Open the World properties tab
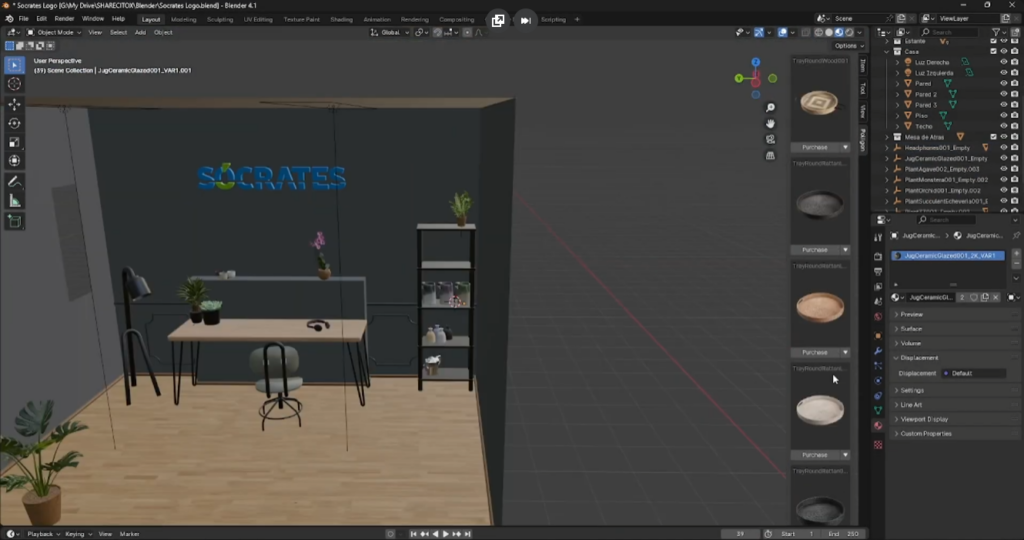The width and height of the screenshot is (1024, 540). click(x=878, y=317)
